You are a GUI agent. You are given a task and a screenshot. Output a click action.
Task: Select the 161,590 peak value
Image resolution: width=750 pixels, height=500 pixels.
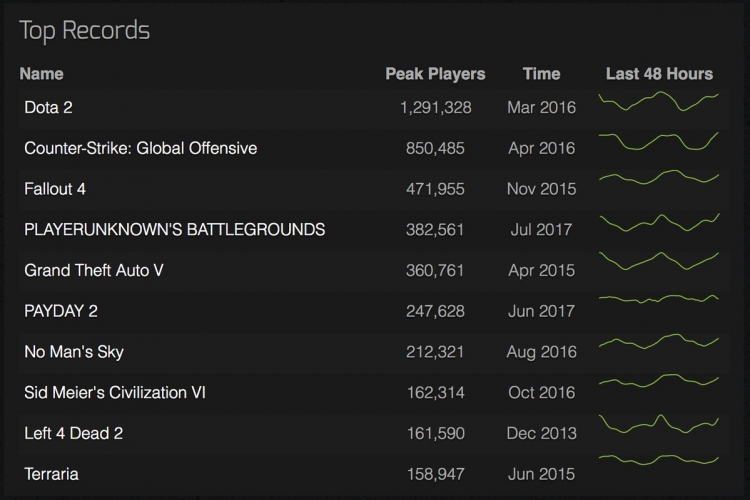(x=436, y=433)
